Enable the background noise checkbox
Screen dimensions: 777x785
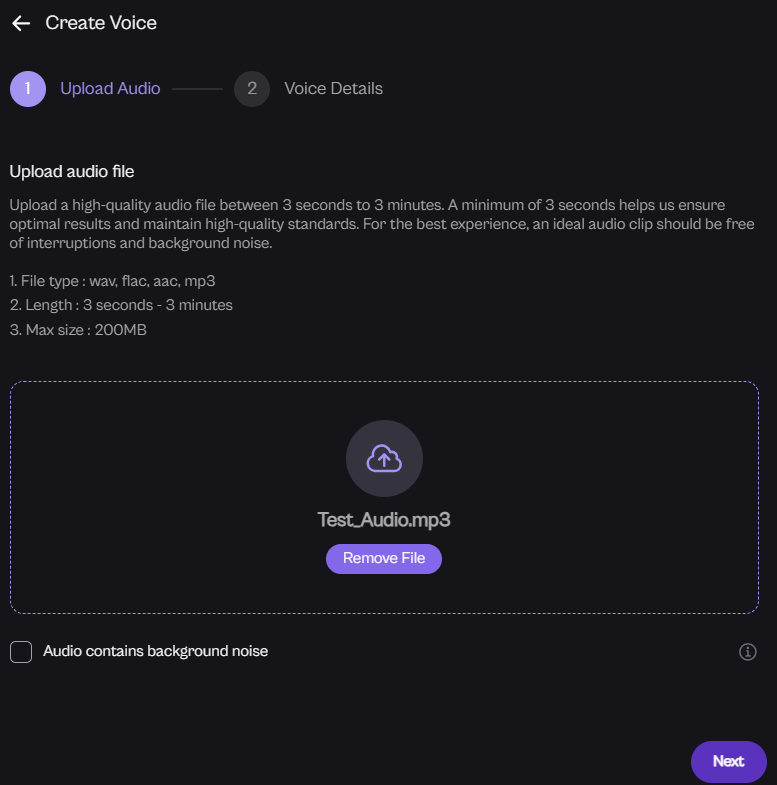[x=21, y=652]
